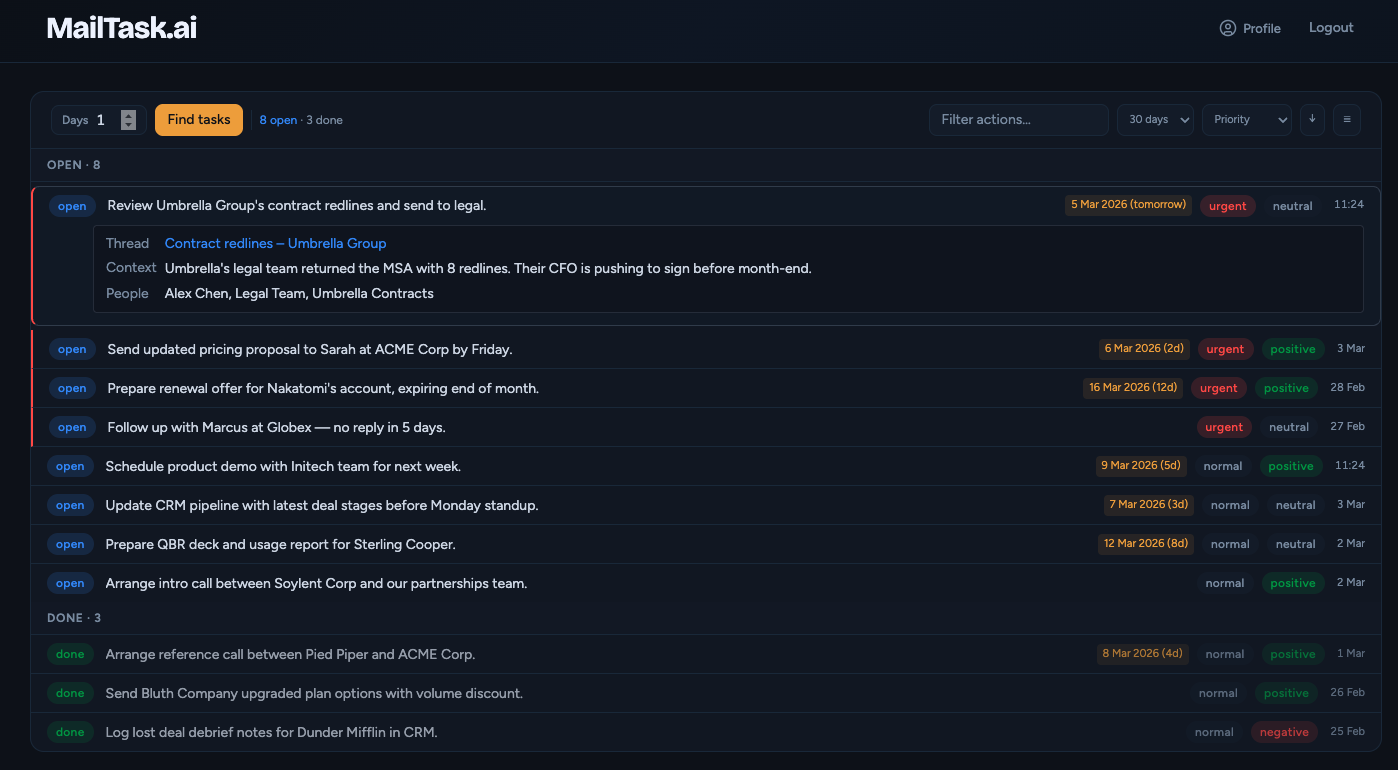Click the Days stepper up arrow
This screenshot has width=1398, height=770.
pos(128,114)
